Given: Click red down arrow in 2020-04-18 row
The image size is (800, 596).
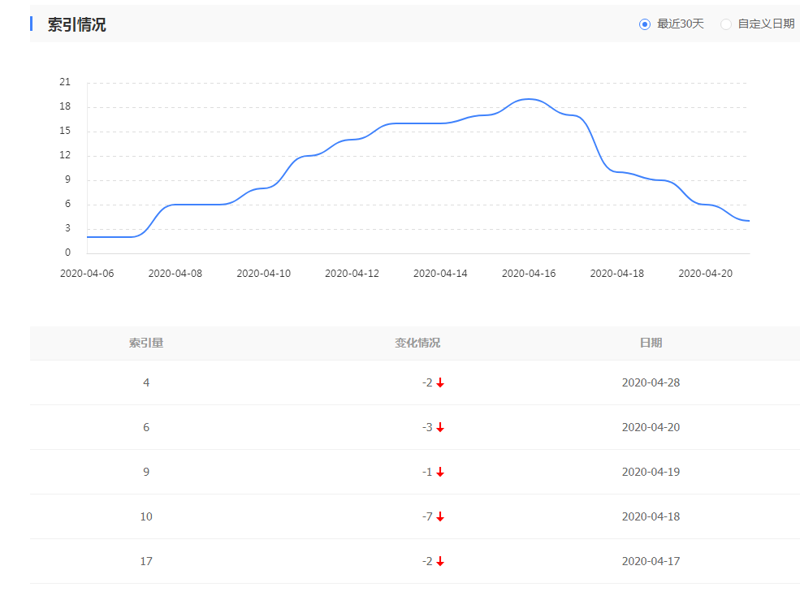Looking at the screenshot, I should pyautogui.click(x=440, y=516).
